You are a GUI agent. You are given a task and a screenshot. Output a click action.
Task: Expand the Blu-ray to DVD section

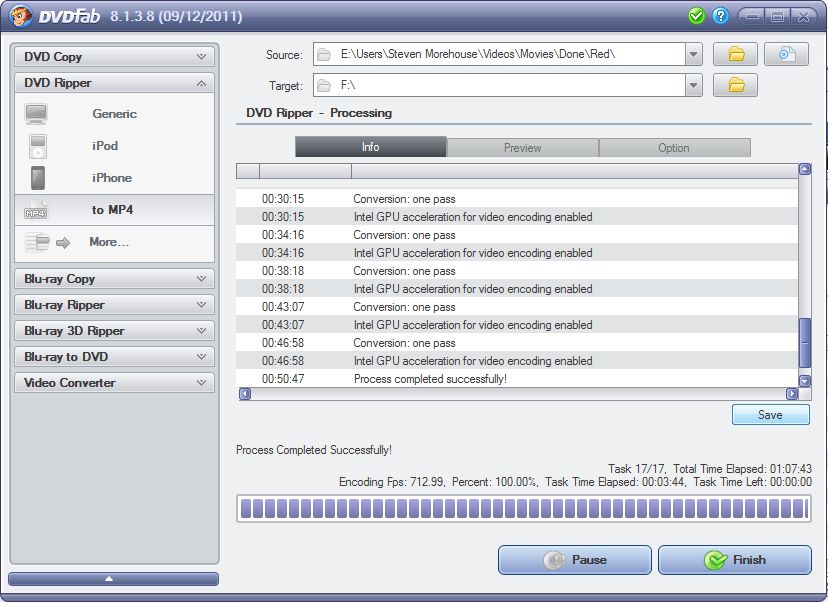coord(114,357)
